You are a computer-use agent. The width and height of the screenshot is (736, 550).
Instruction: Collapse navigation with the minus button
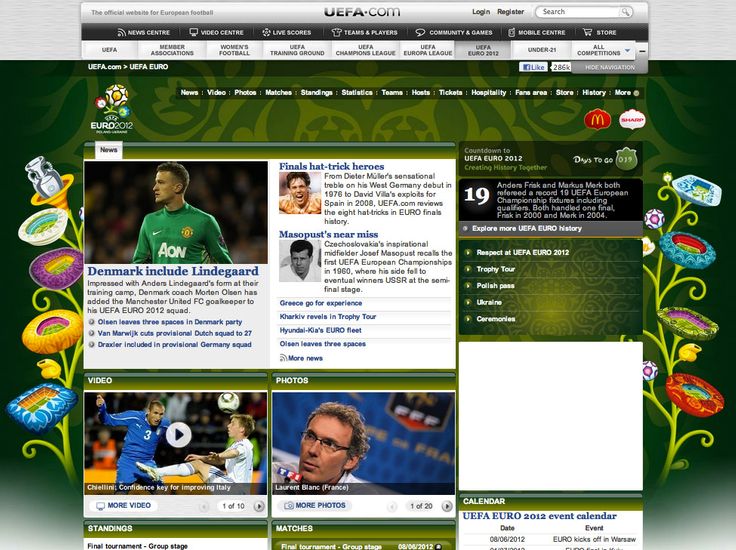(642, 51)
